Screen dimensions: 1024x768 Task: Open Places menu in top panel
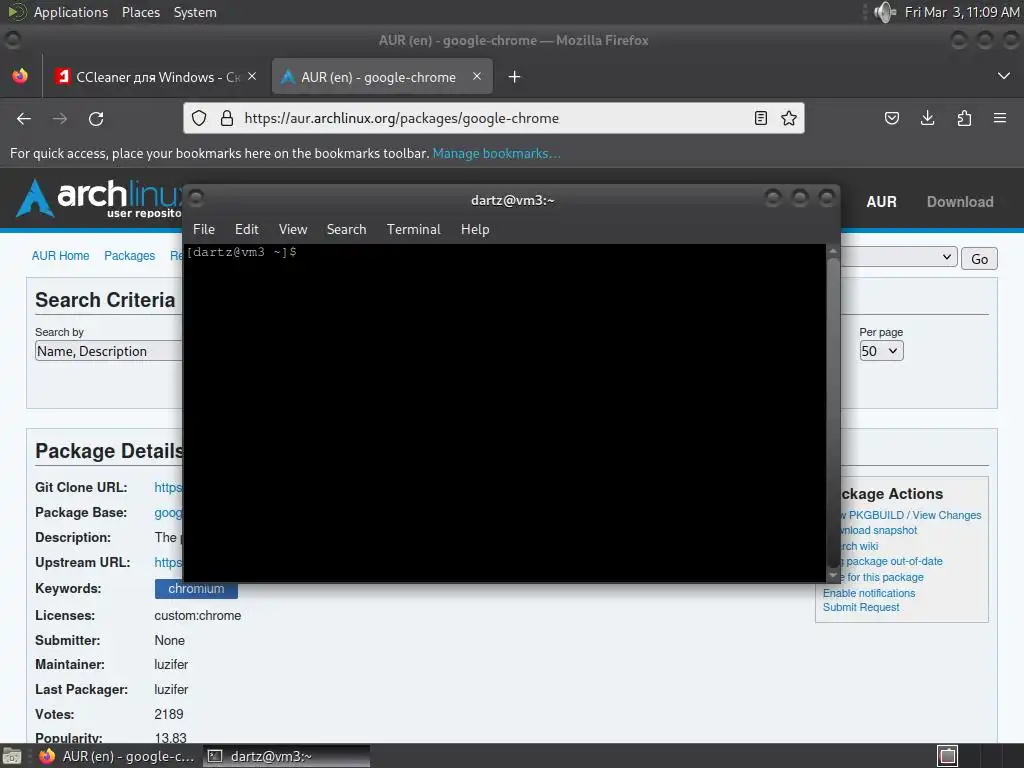pos(141,12)
